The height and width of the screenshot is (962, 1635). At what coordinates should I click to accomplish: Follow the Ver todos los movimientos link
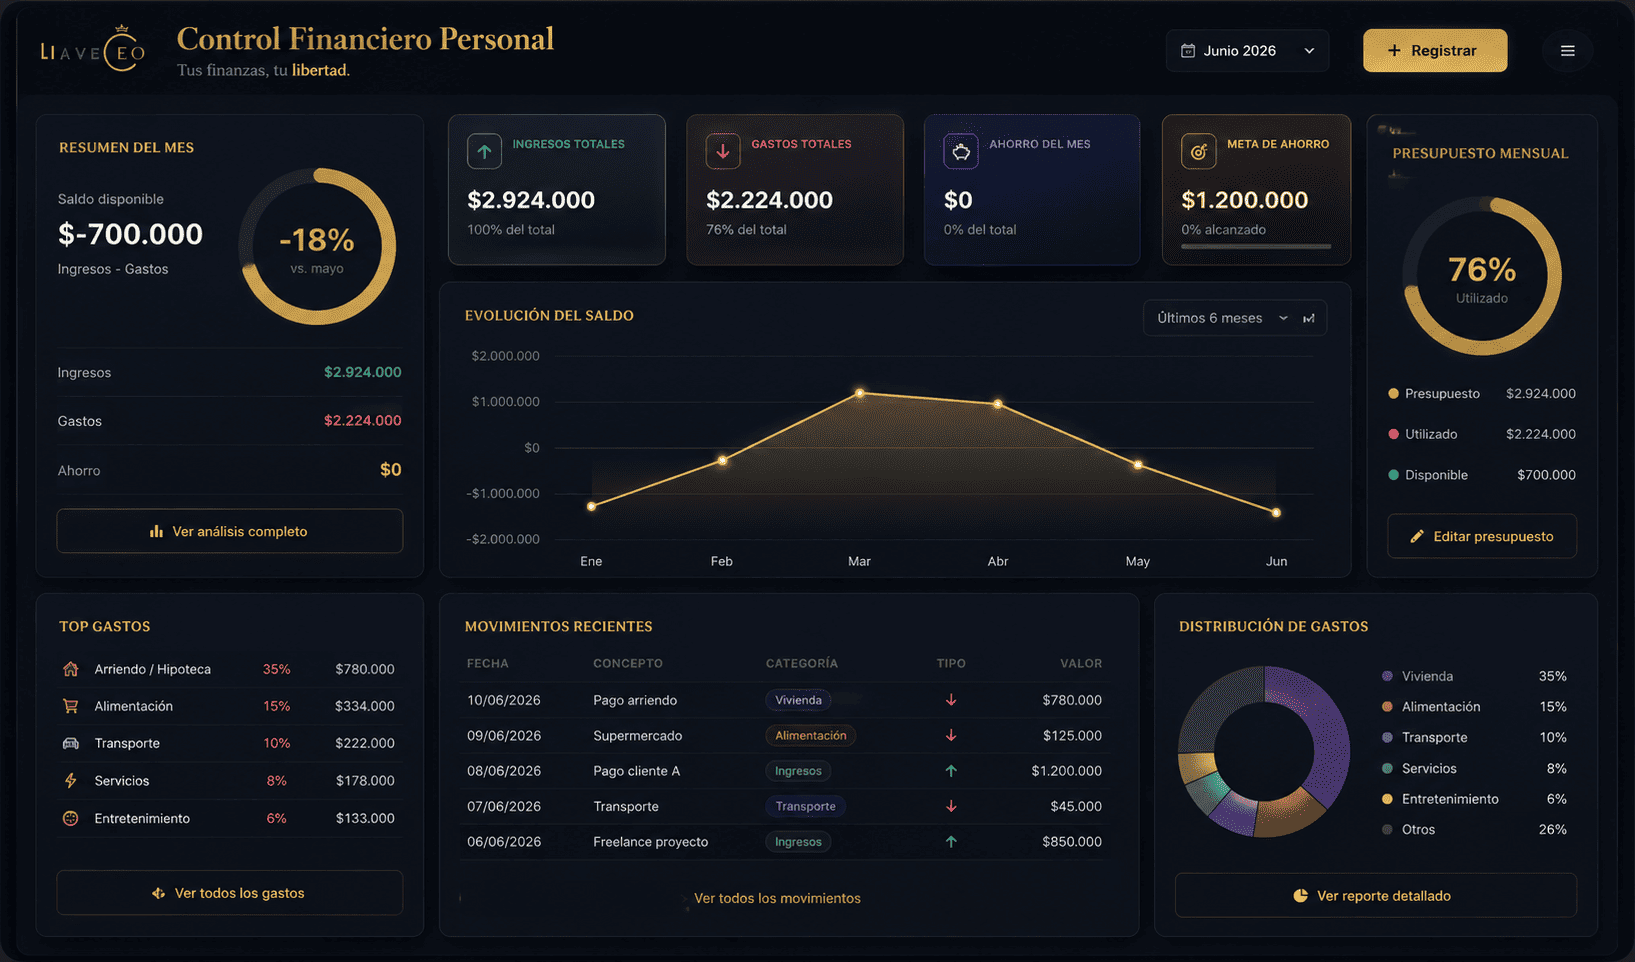tap(777, 898)
